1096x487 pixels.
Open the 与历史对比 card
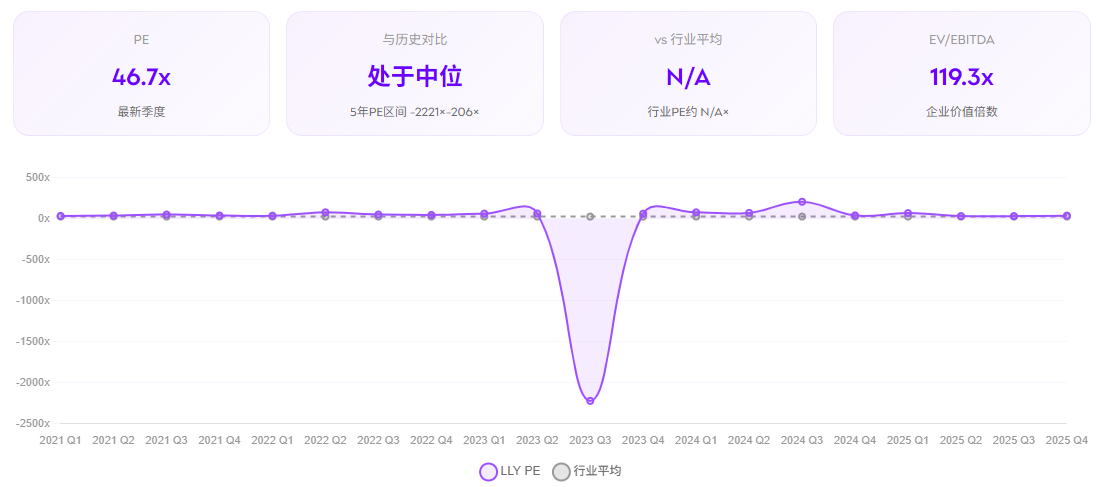(414, 73)
